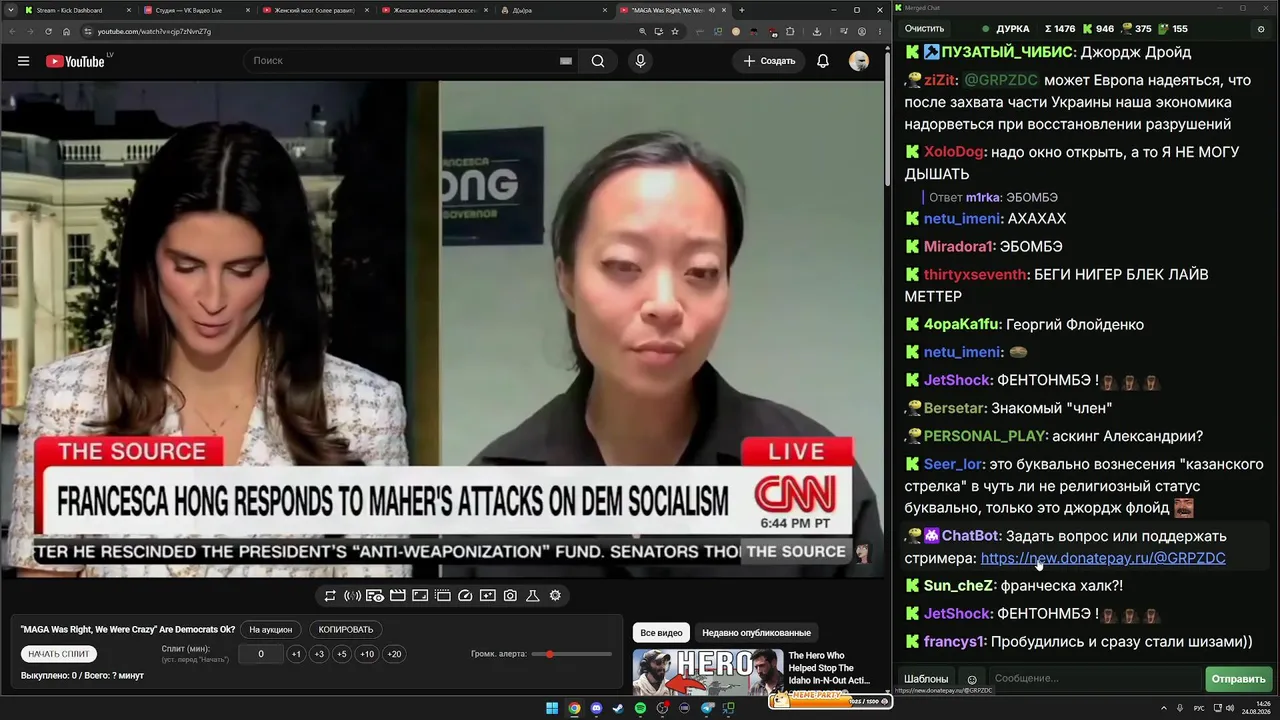This screenshot has width=1280, height=720.
Task: Open the donatepay.ru link in chat
Action: coord(1103,558)
